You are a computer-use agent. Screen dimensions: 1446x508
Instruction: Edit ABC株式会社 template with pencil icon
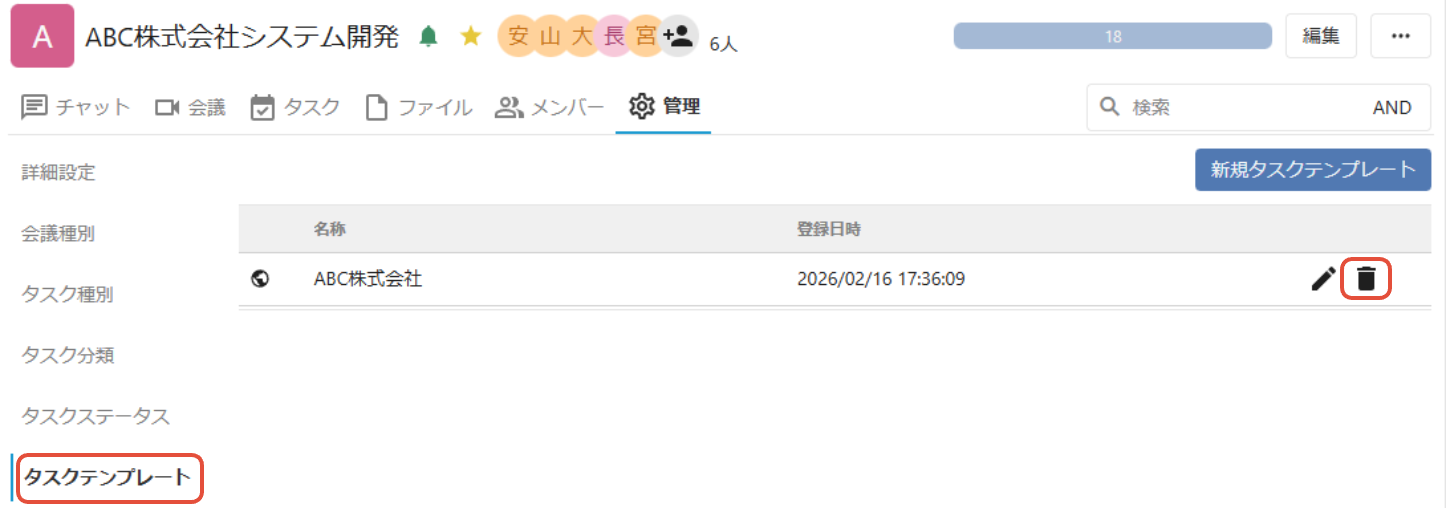[x=1323, y=279]
